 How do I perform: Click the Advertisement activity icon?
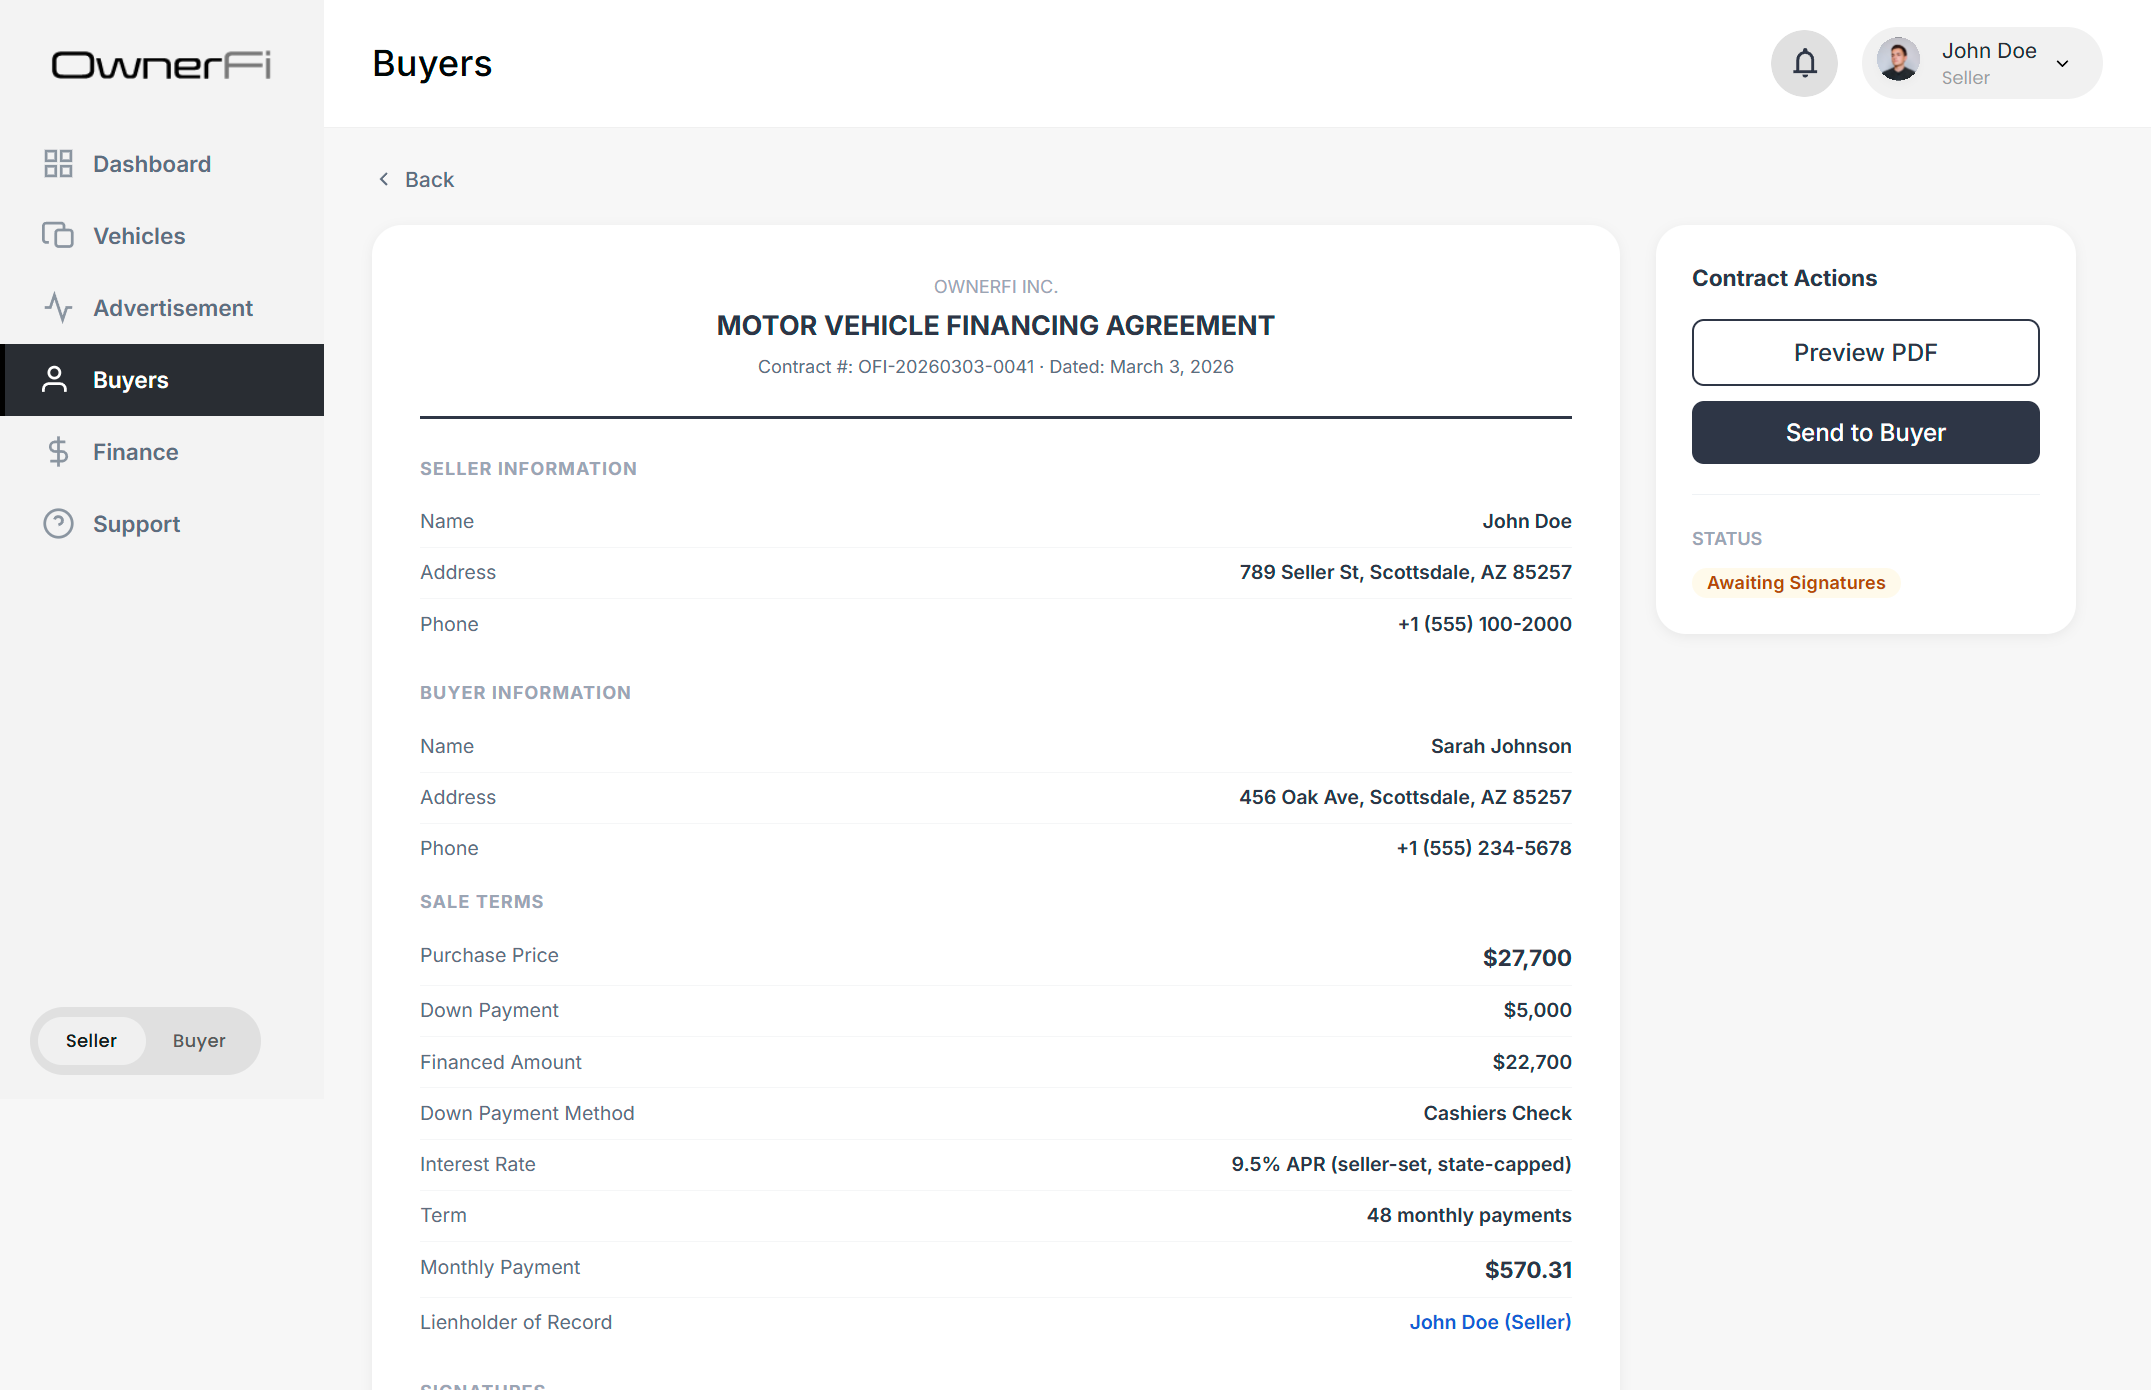click(59, 308)
